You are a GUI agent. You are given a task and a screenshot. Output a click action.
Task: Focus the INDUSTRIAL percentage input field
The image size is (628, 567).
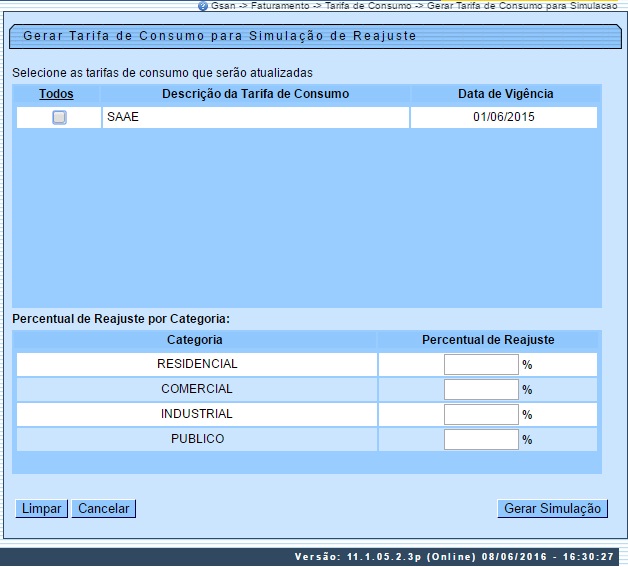point(481,414)
